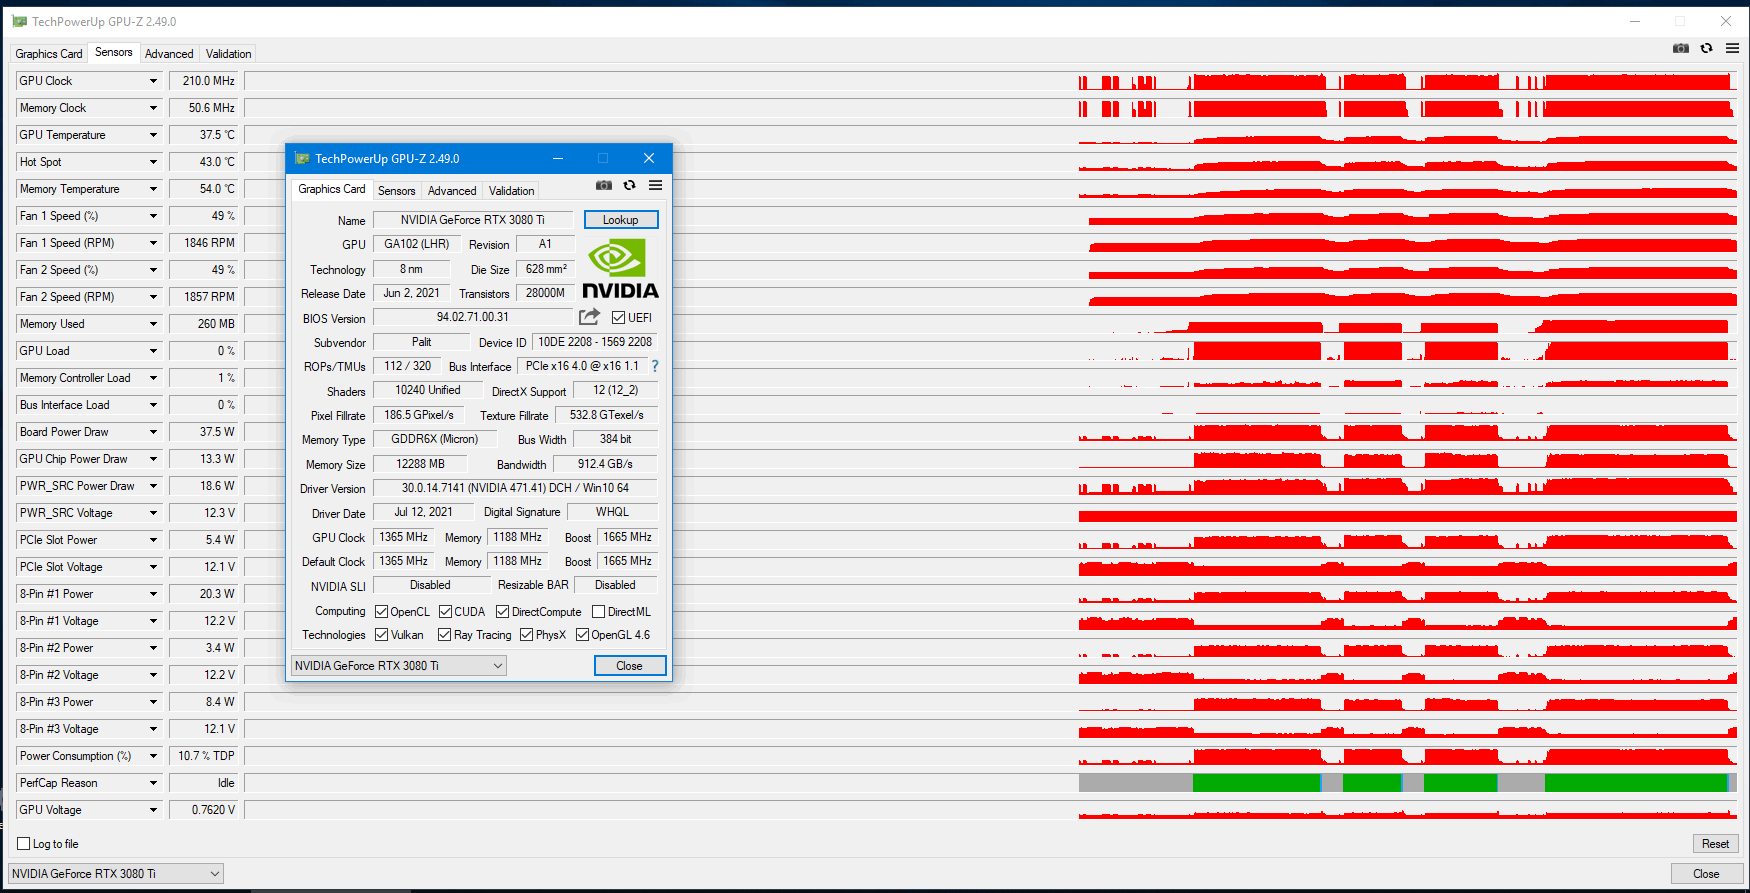Click the refresh icon in the Graphics Card dialog
Screen dimensions: 1750x893
[x=629, y=185]
